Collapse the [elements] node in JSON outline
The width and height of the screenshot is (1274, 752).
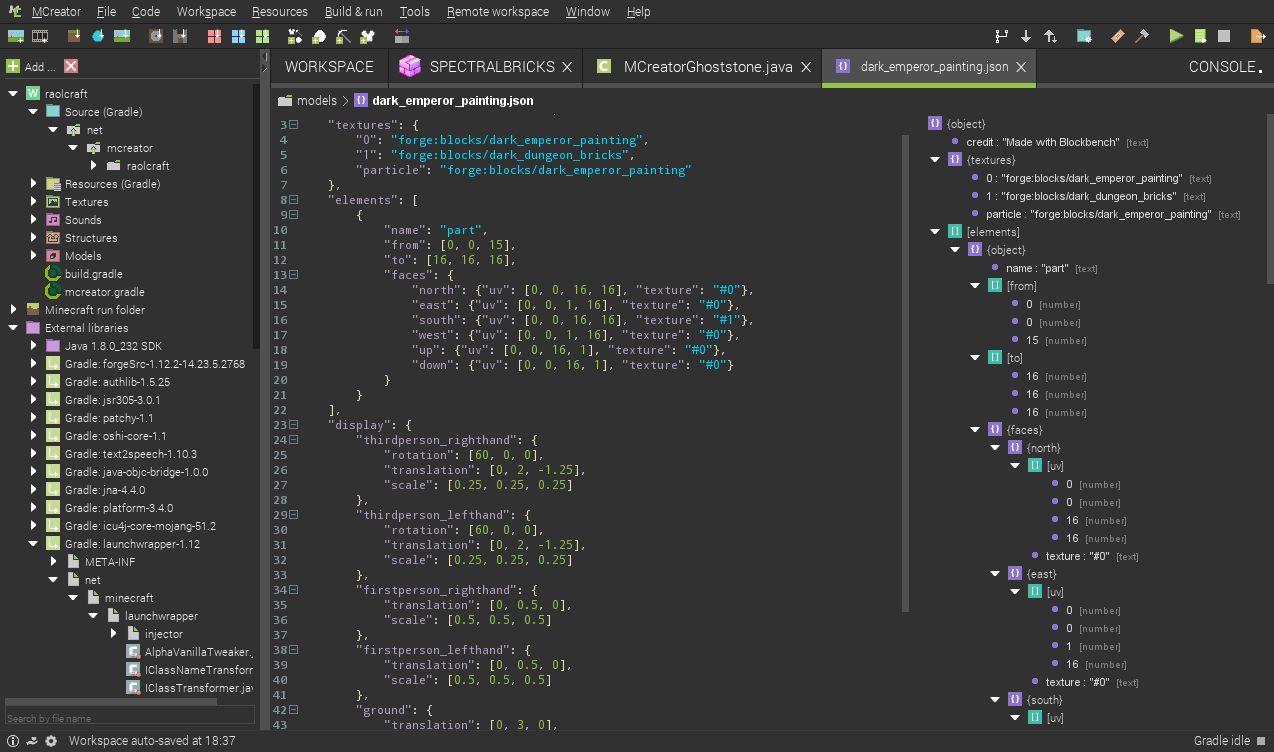tap(935, 232)
